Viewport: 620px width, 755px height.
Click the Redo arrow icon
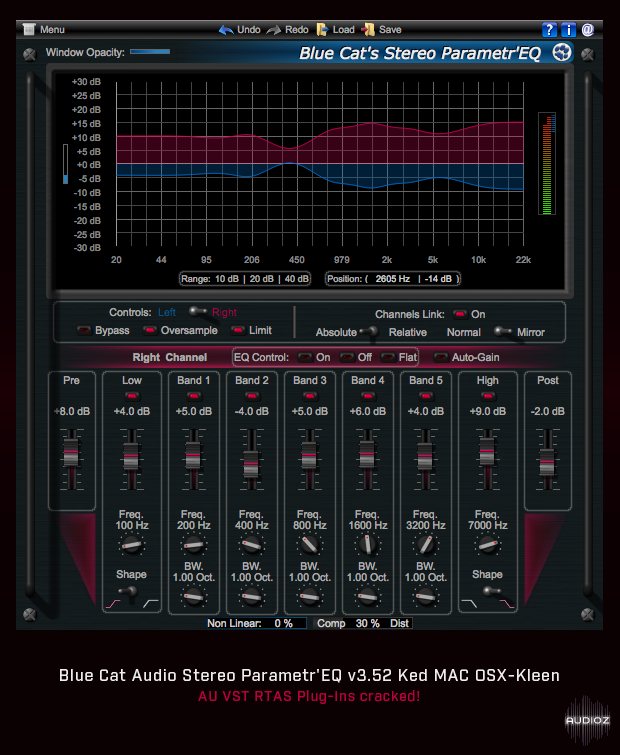click(274, 30)
